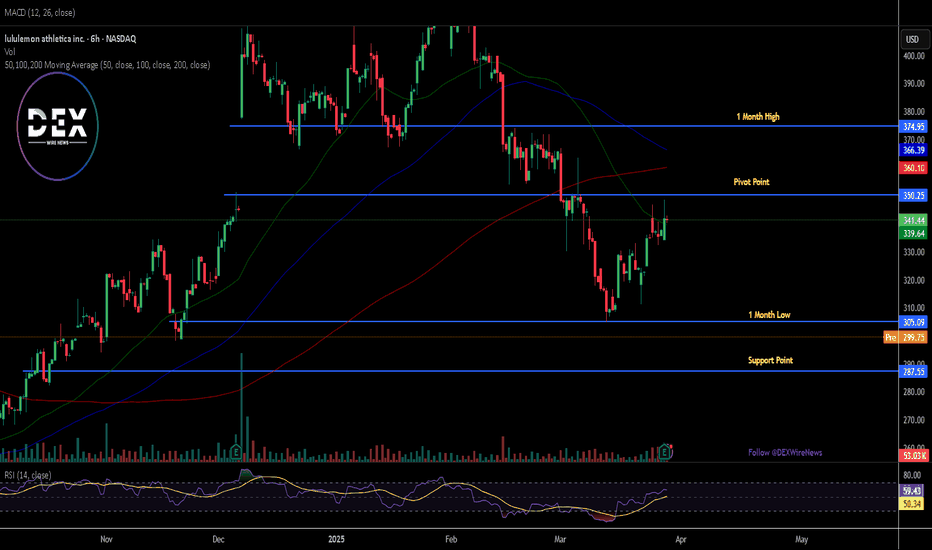Click the 341.44 last price label
Viewport: 932px width, 550px height.
pyautogui.click(x=914, y=221)
